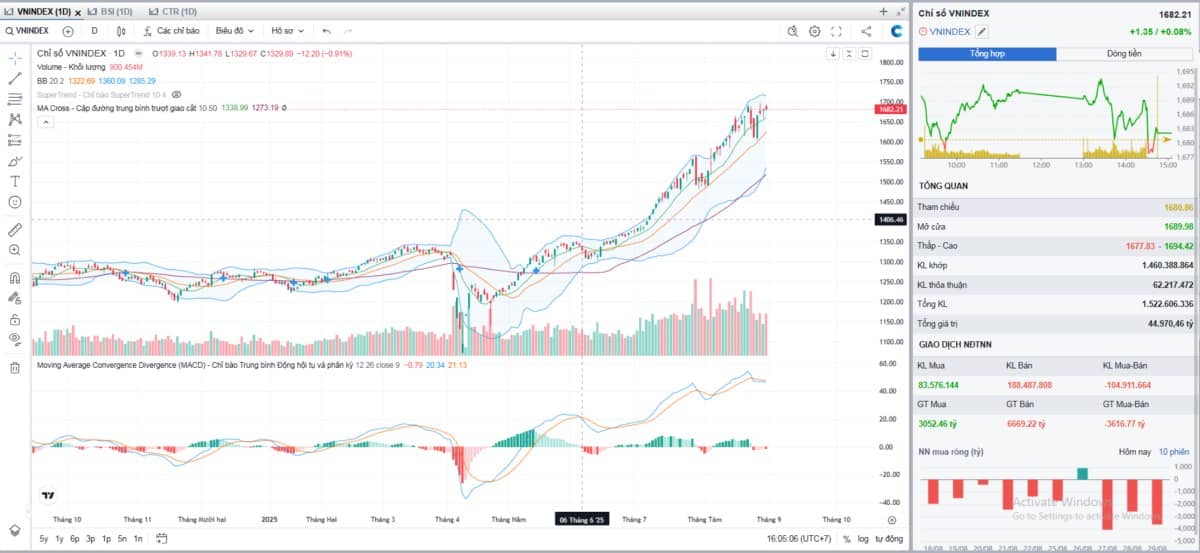Open the Fibonacci lines tool group
Screen dimensions: 1200x553
click(15, 98)
